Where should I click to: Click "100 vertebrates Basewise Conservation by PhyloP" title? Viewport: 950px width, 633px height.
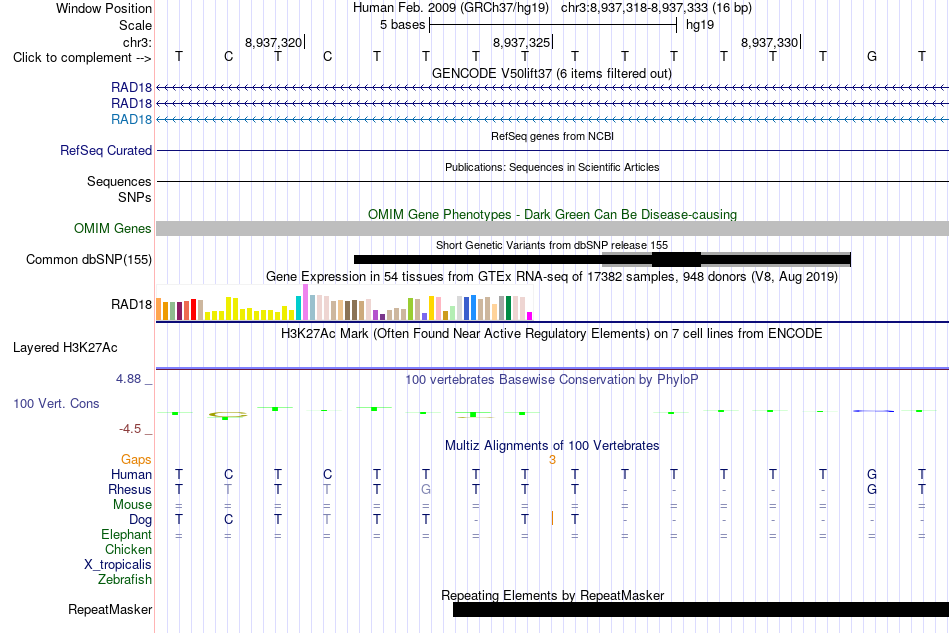coord(552,380)
